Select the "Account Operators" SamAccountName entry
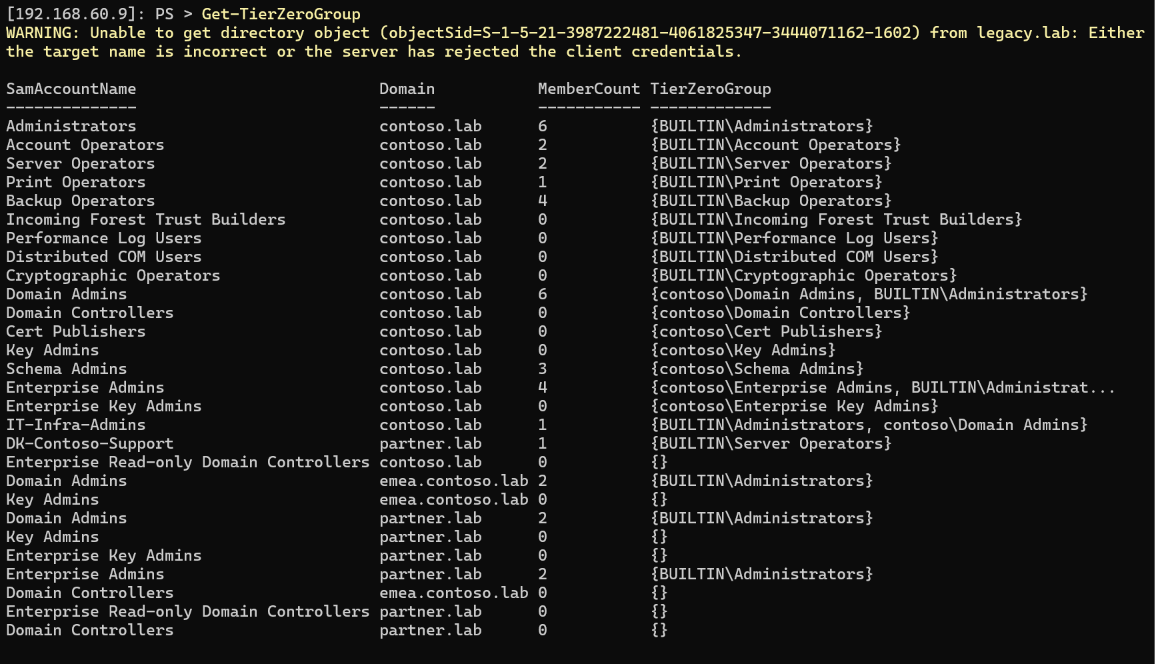This screenshot has height=664, width=1155. click(x=85, y=145)
